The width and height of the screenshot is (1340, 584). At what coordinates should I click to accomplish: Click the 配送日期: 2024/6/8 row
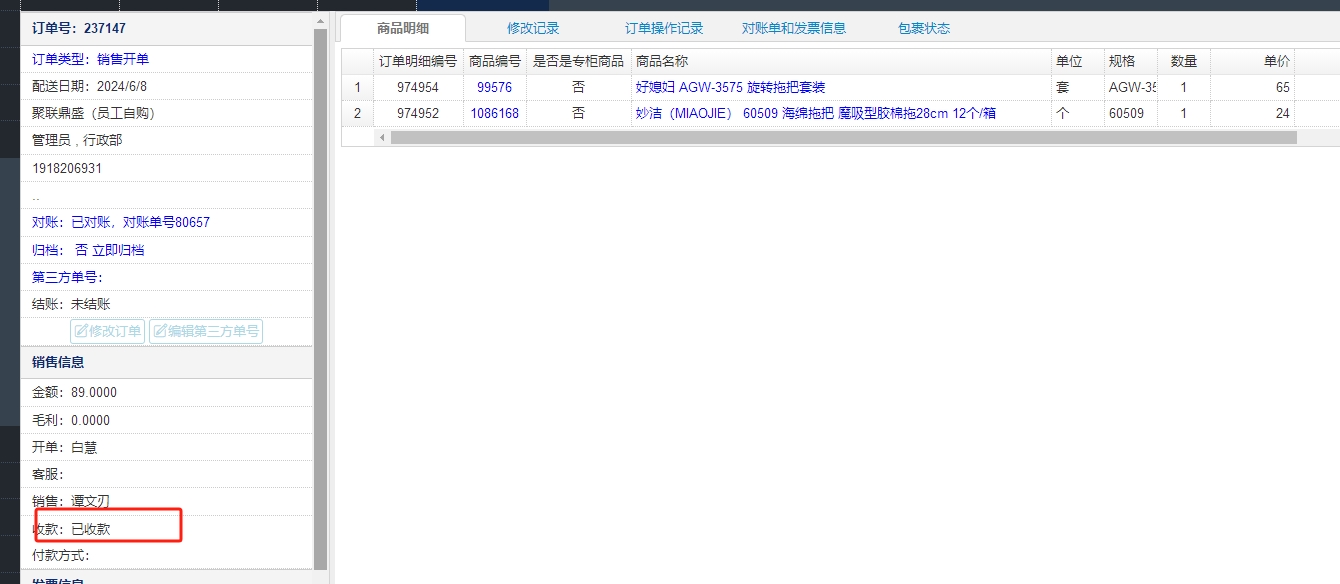(166, 86)
